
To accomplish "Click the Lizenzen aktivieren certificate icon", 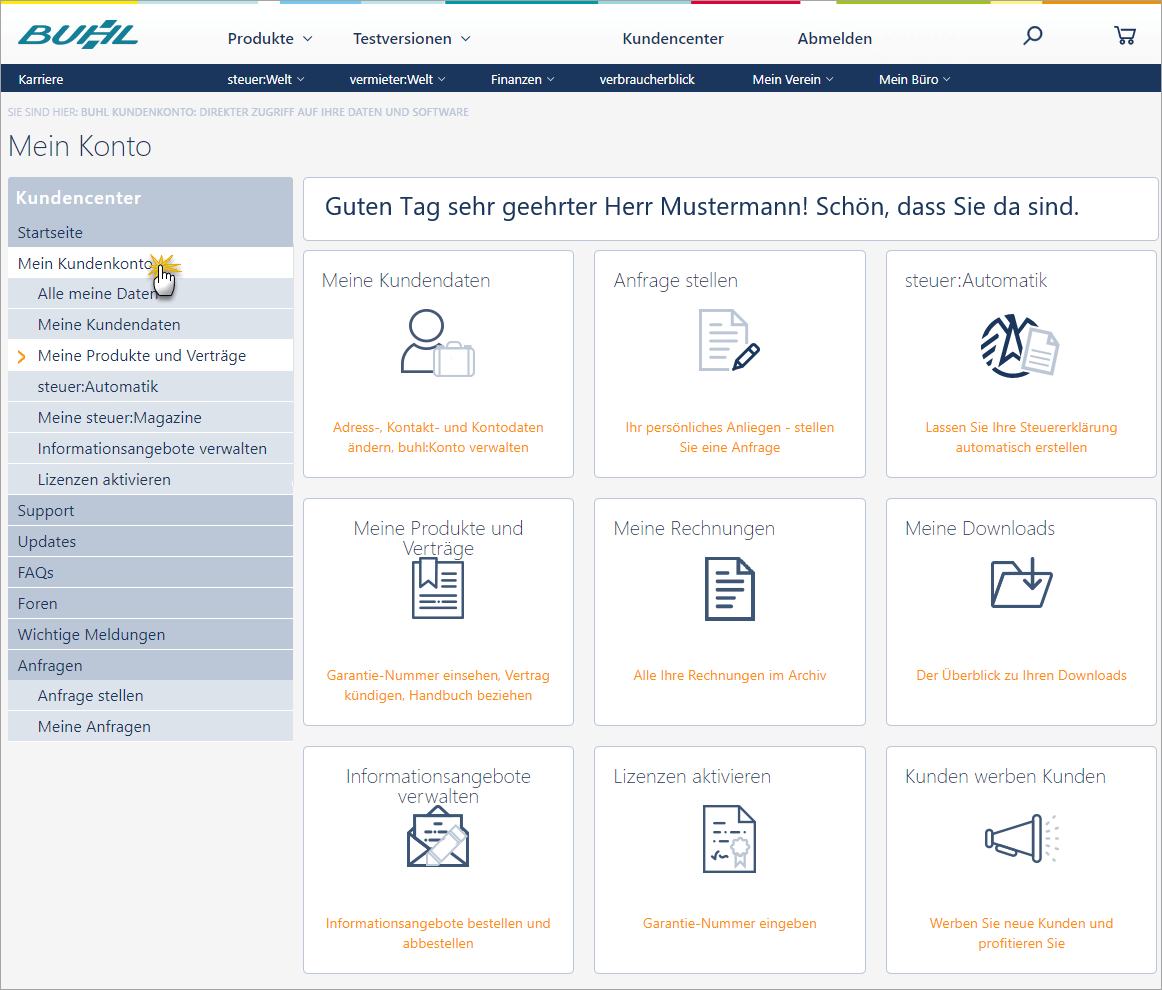I will coord(729,838).
